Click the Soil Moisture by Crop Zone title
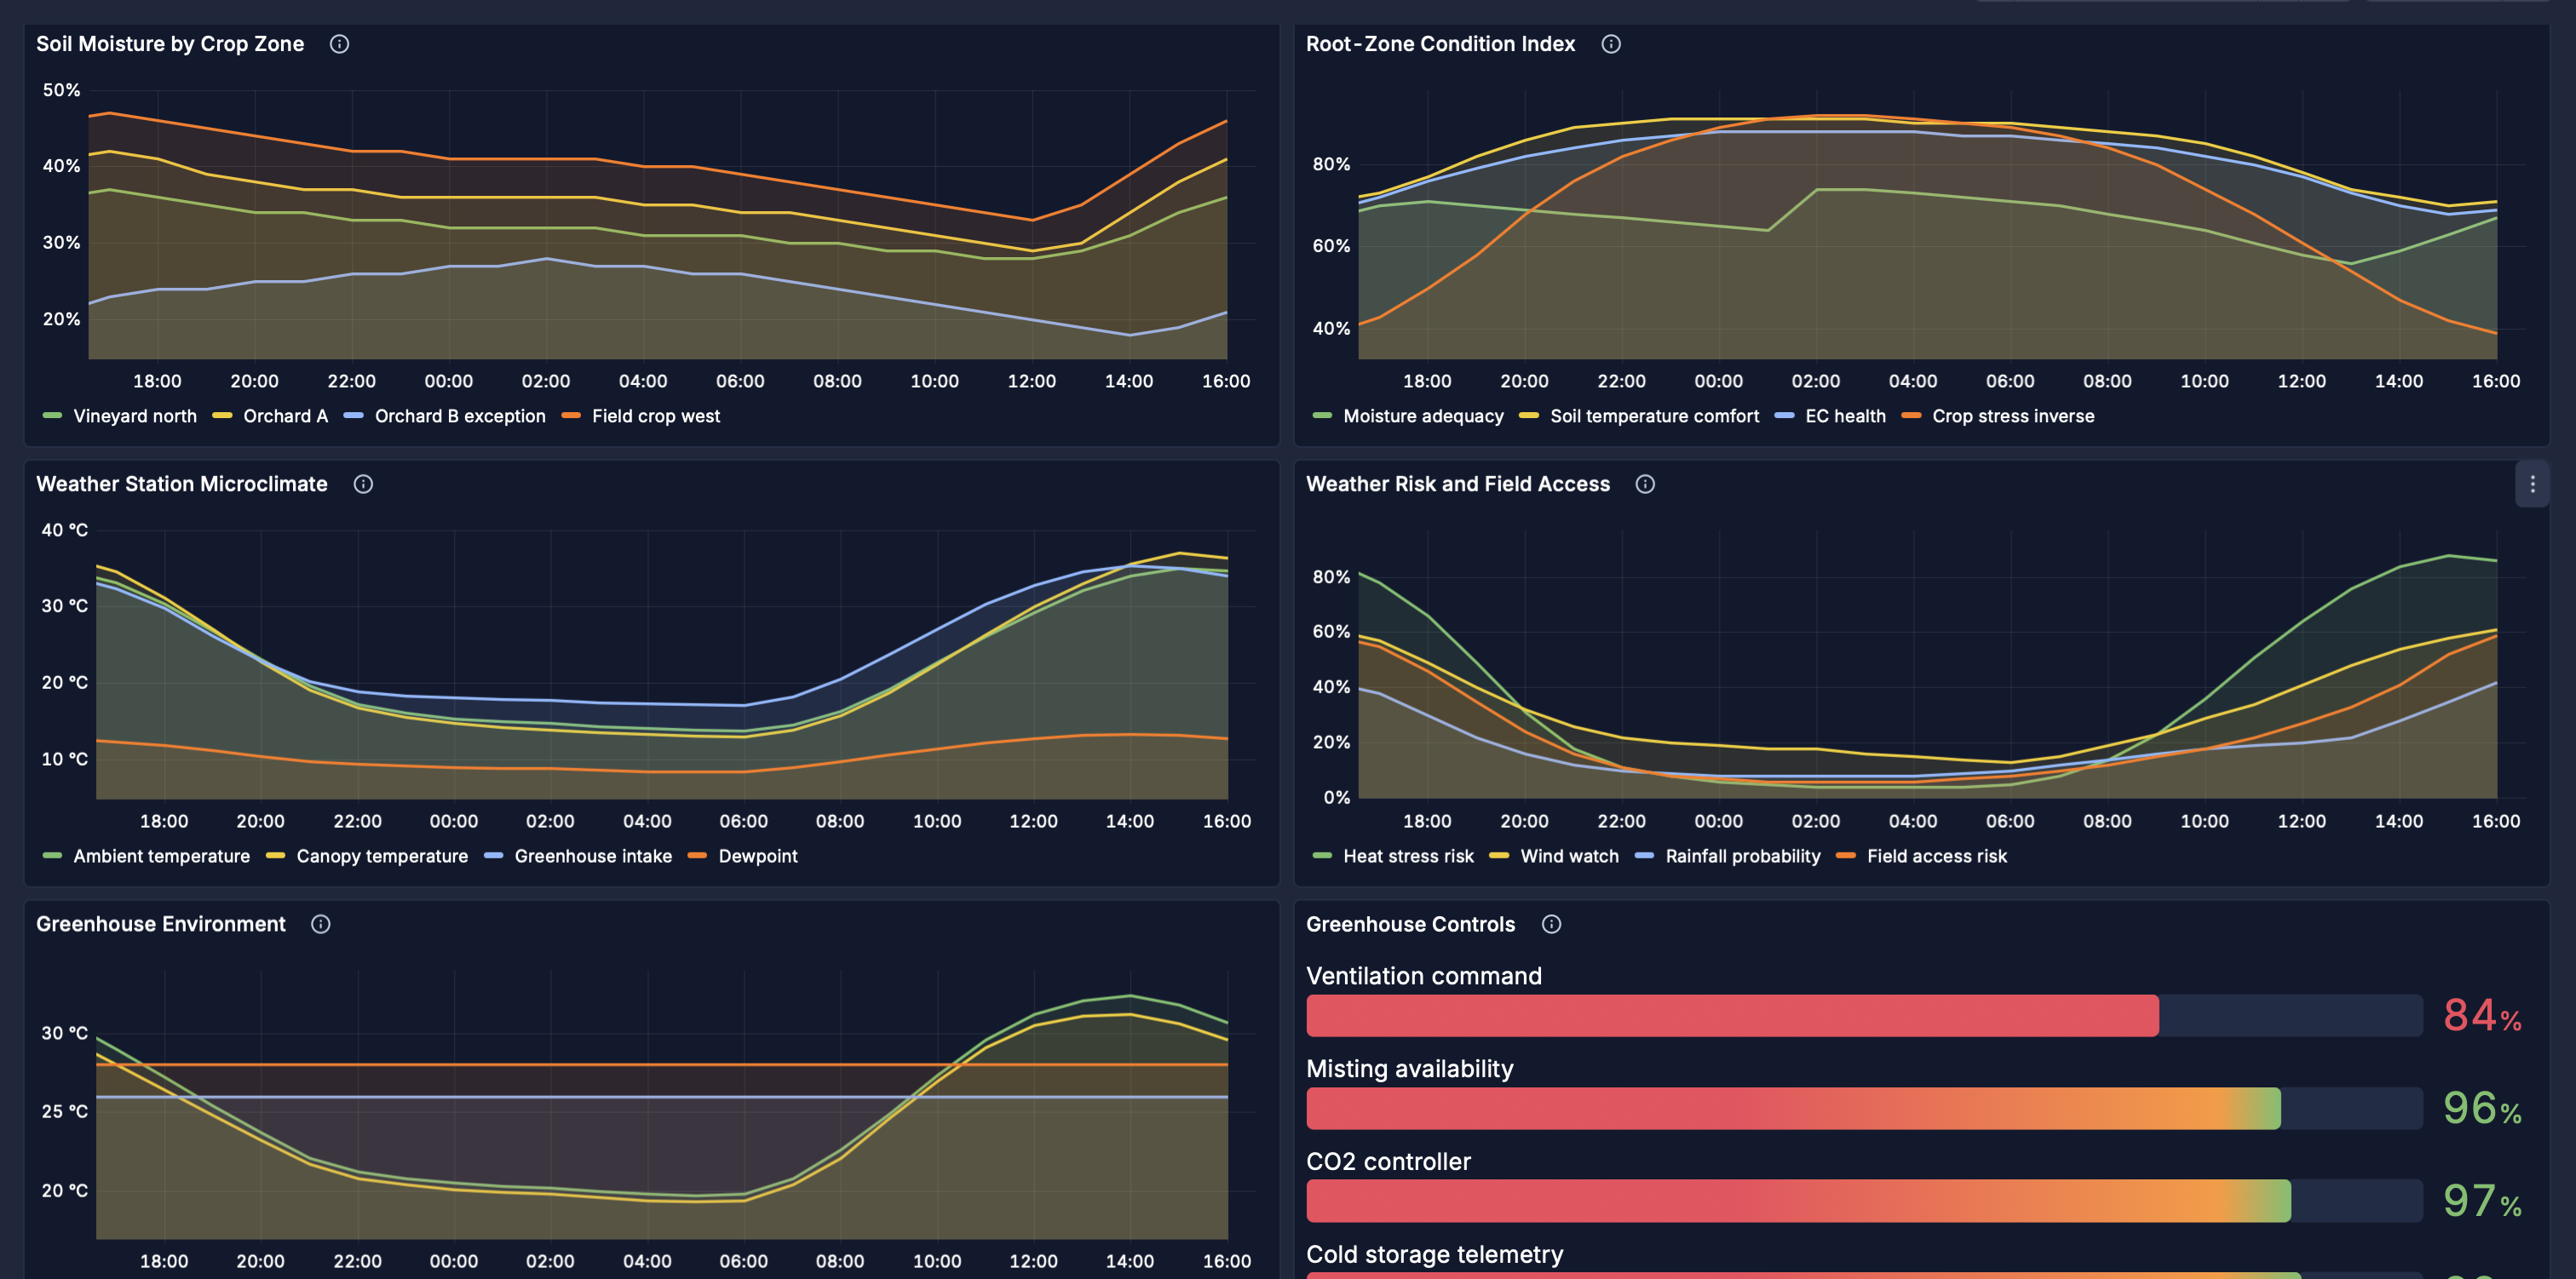The image size is (2576, 1279). tap(170, 44)
